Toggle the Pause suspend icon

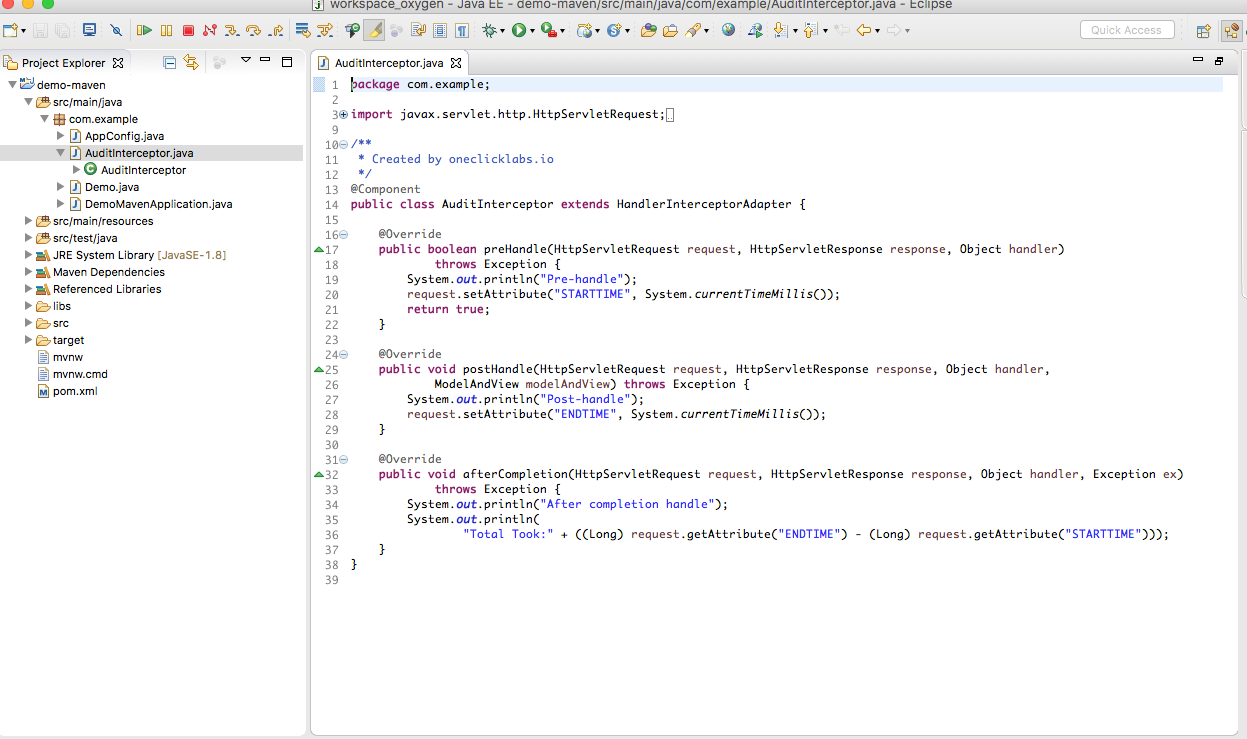164,30
